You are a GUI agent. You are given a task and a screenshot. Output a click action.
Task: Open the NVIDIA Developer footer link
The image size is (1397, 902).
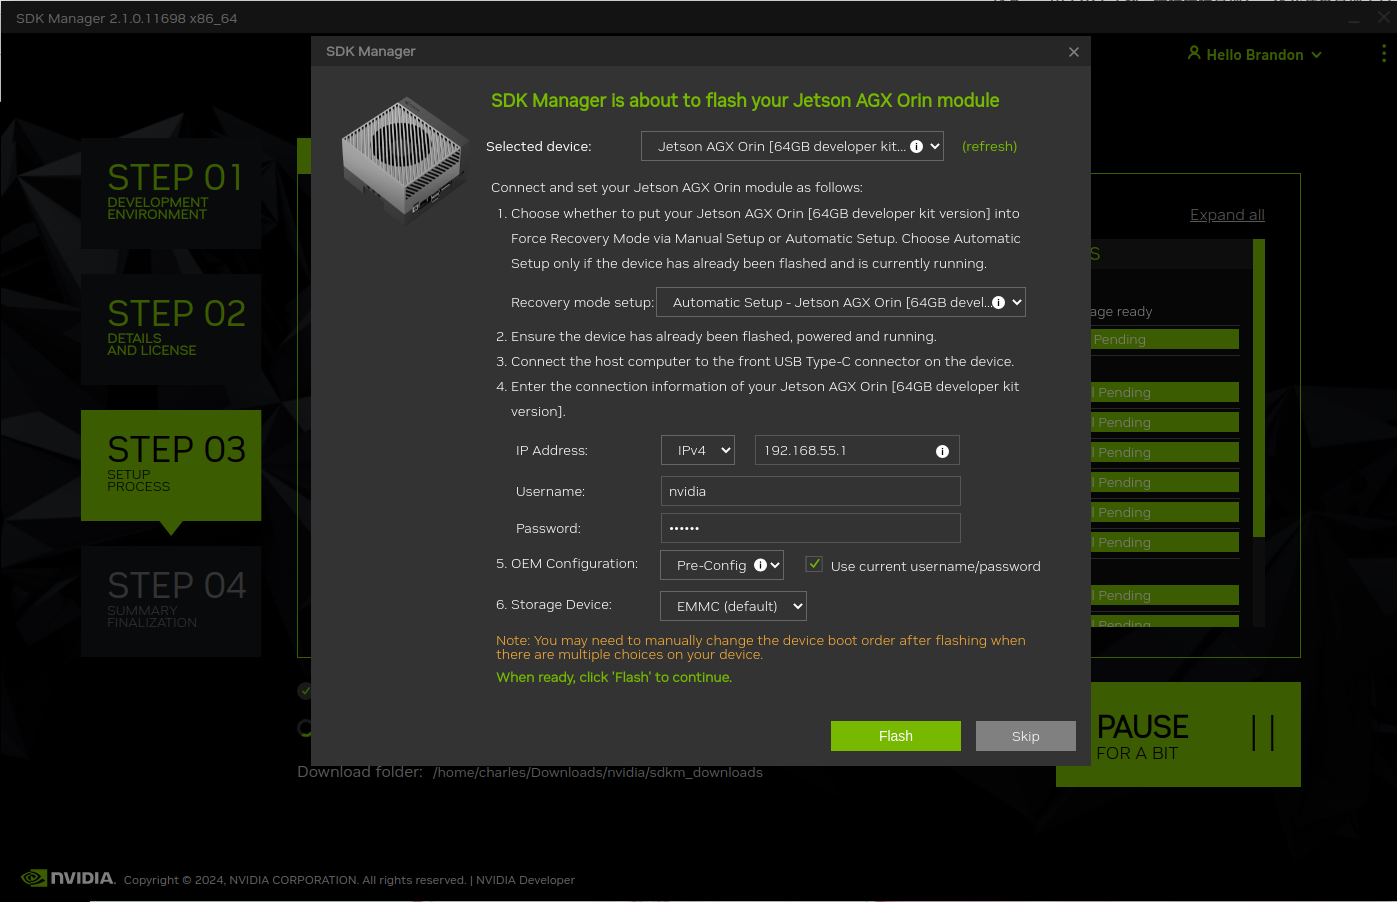point(525,880)
